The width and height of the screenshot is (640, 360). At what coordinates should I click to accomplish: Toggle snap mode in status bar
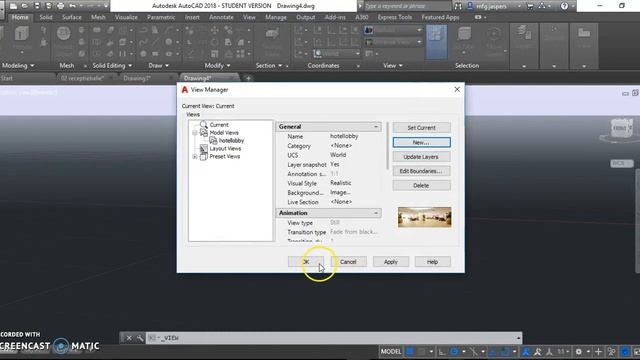[x=422, y=351]
